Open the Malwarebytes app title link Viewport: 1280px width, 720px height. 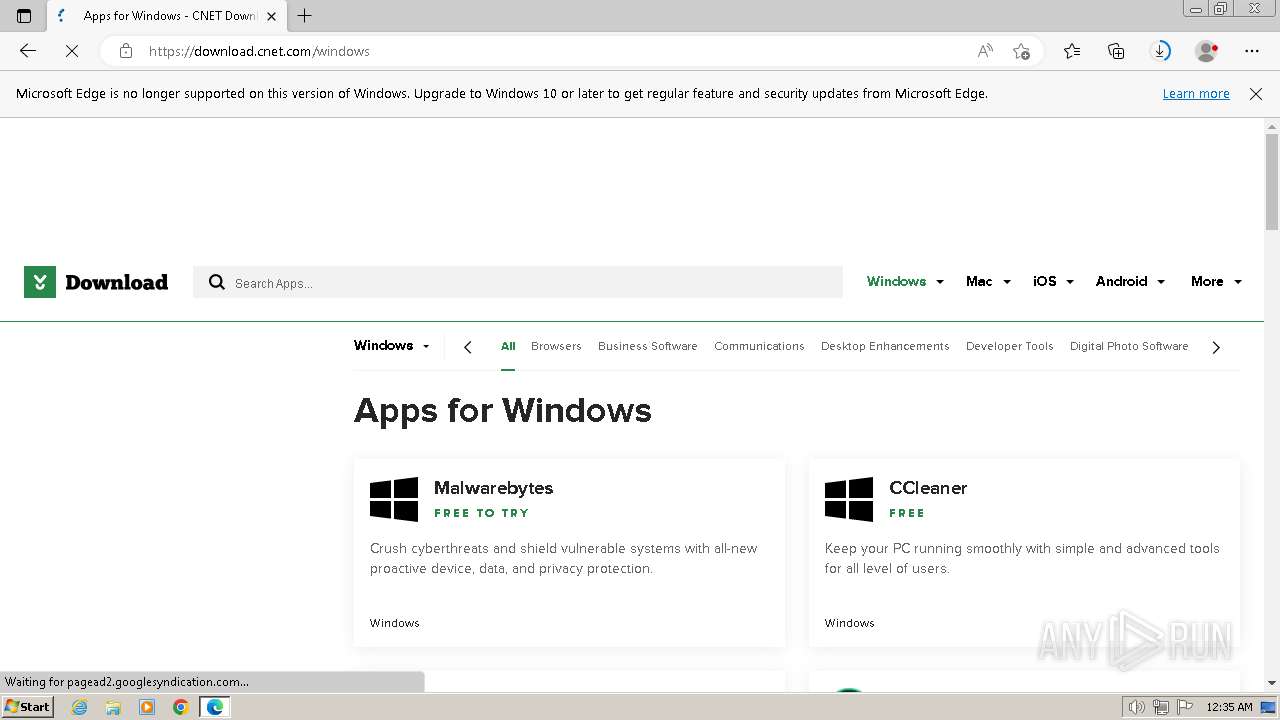pyautogui.click(x=493, y=488)
